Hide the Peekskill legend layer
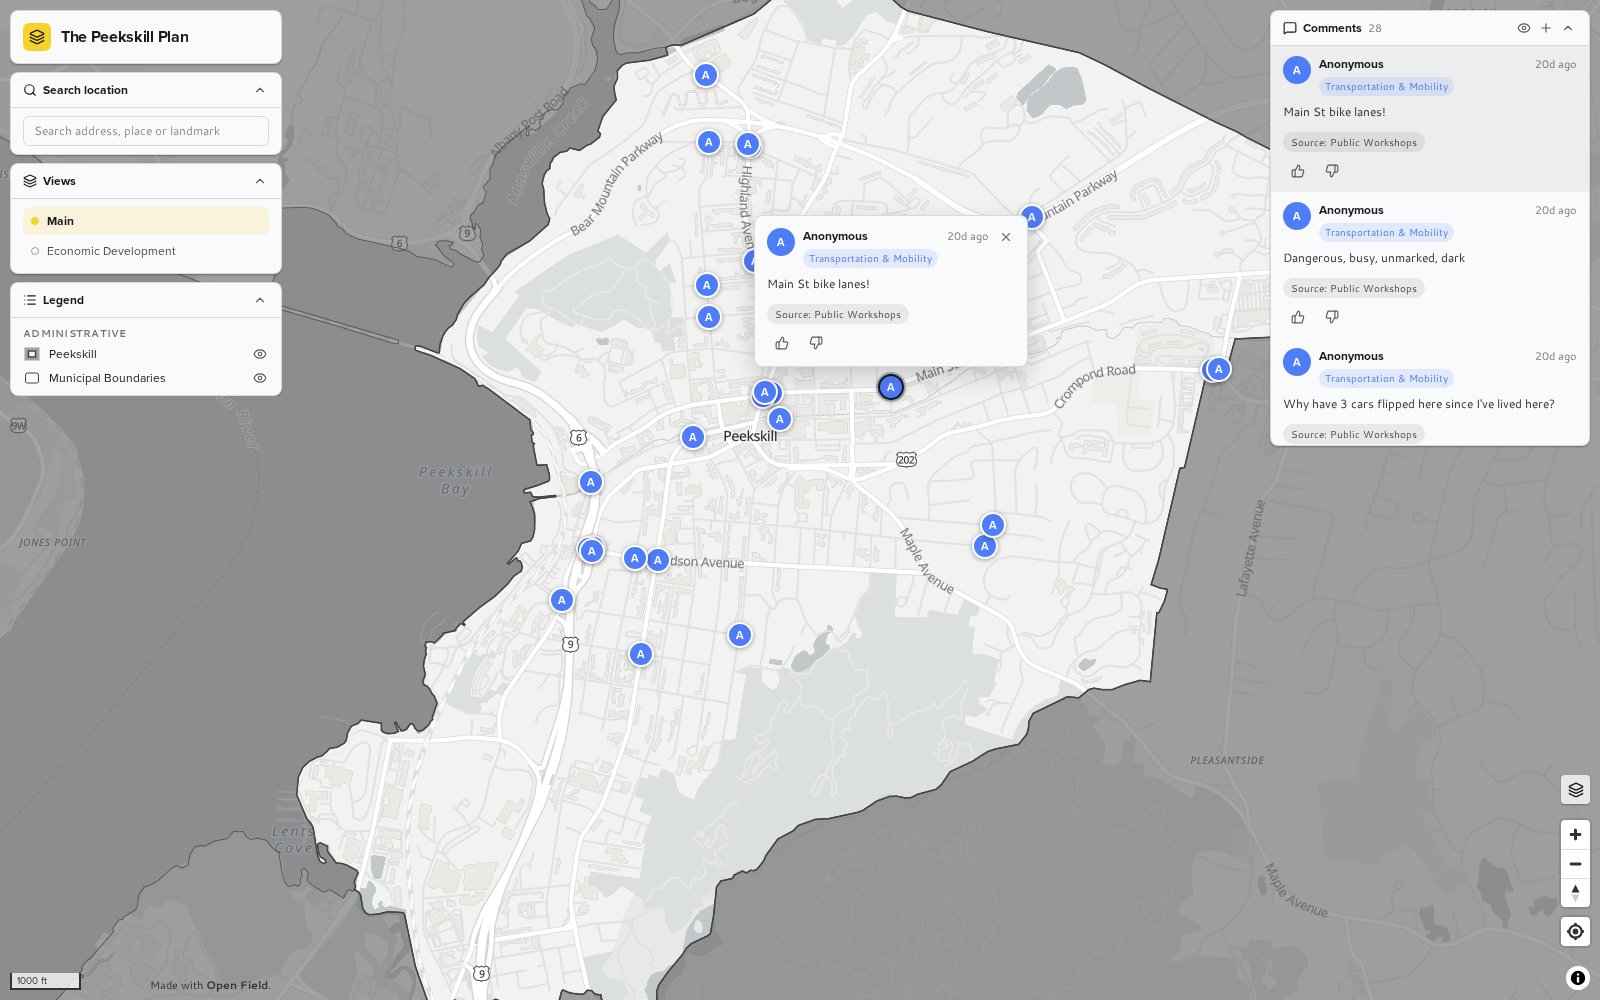1600x1000 pixels. point(260,354)
